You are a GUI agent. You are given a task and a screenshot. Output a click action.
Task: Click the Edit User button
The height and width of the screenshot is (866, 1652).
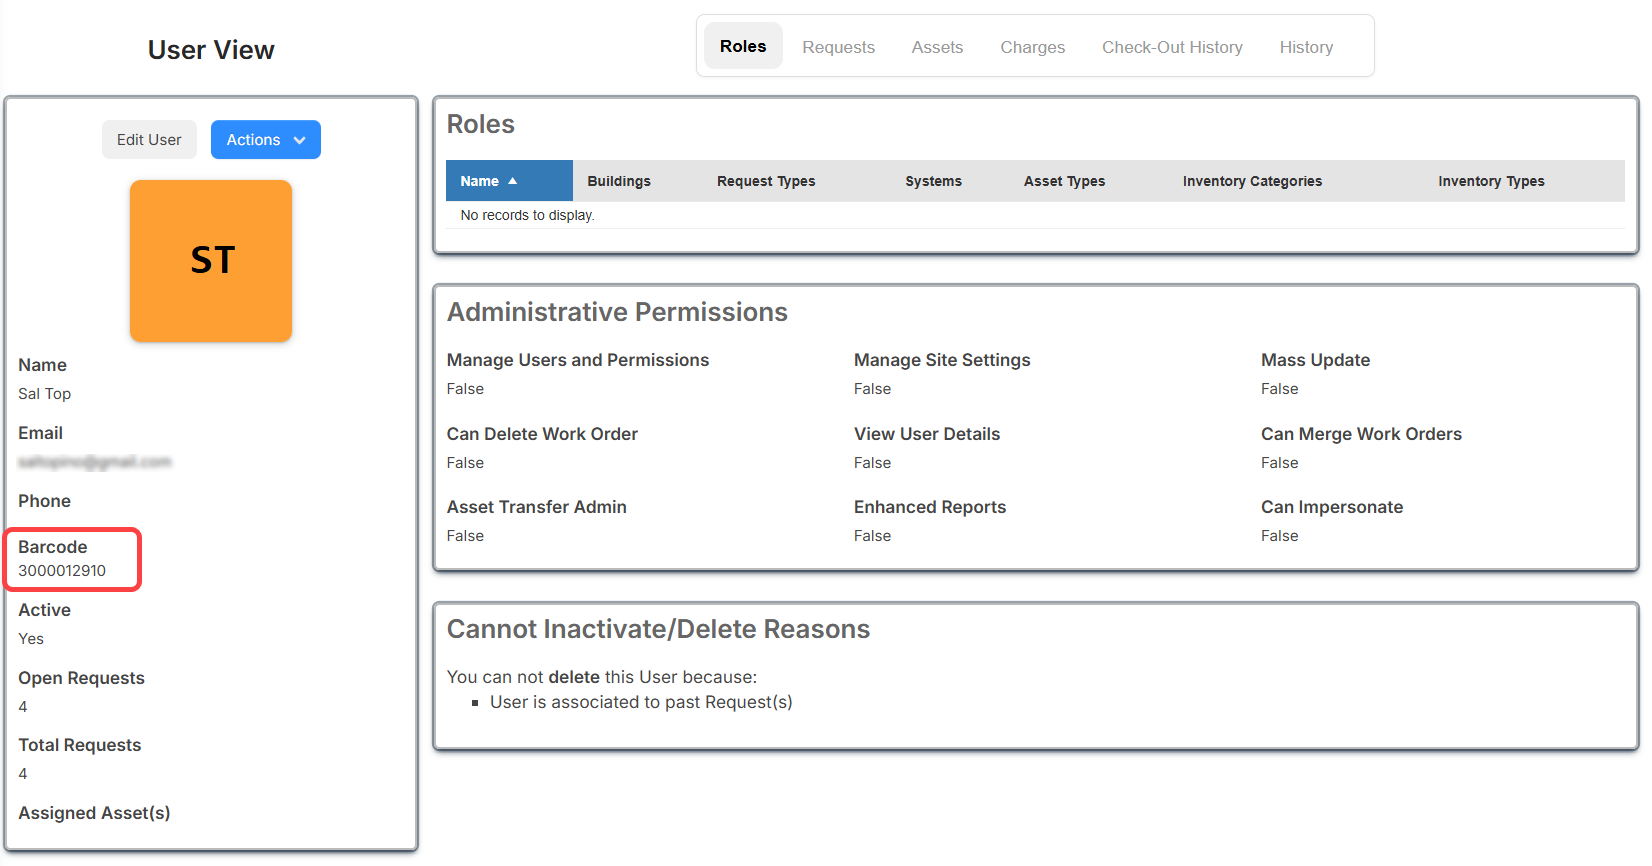(149, 140)
